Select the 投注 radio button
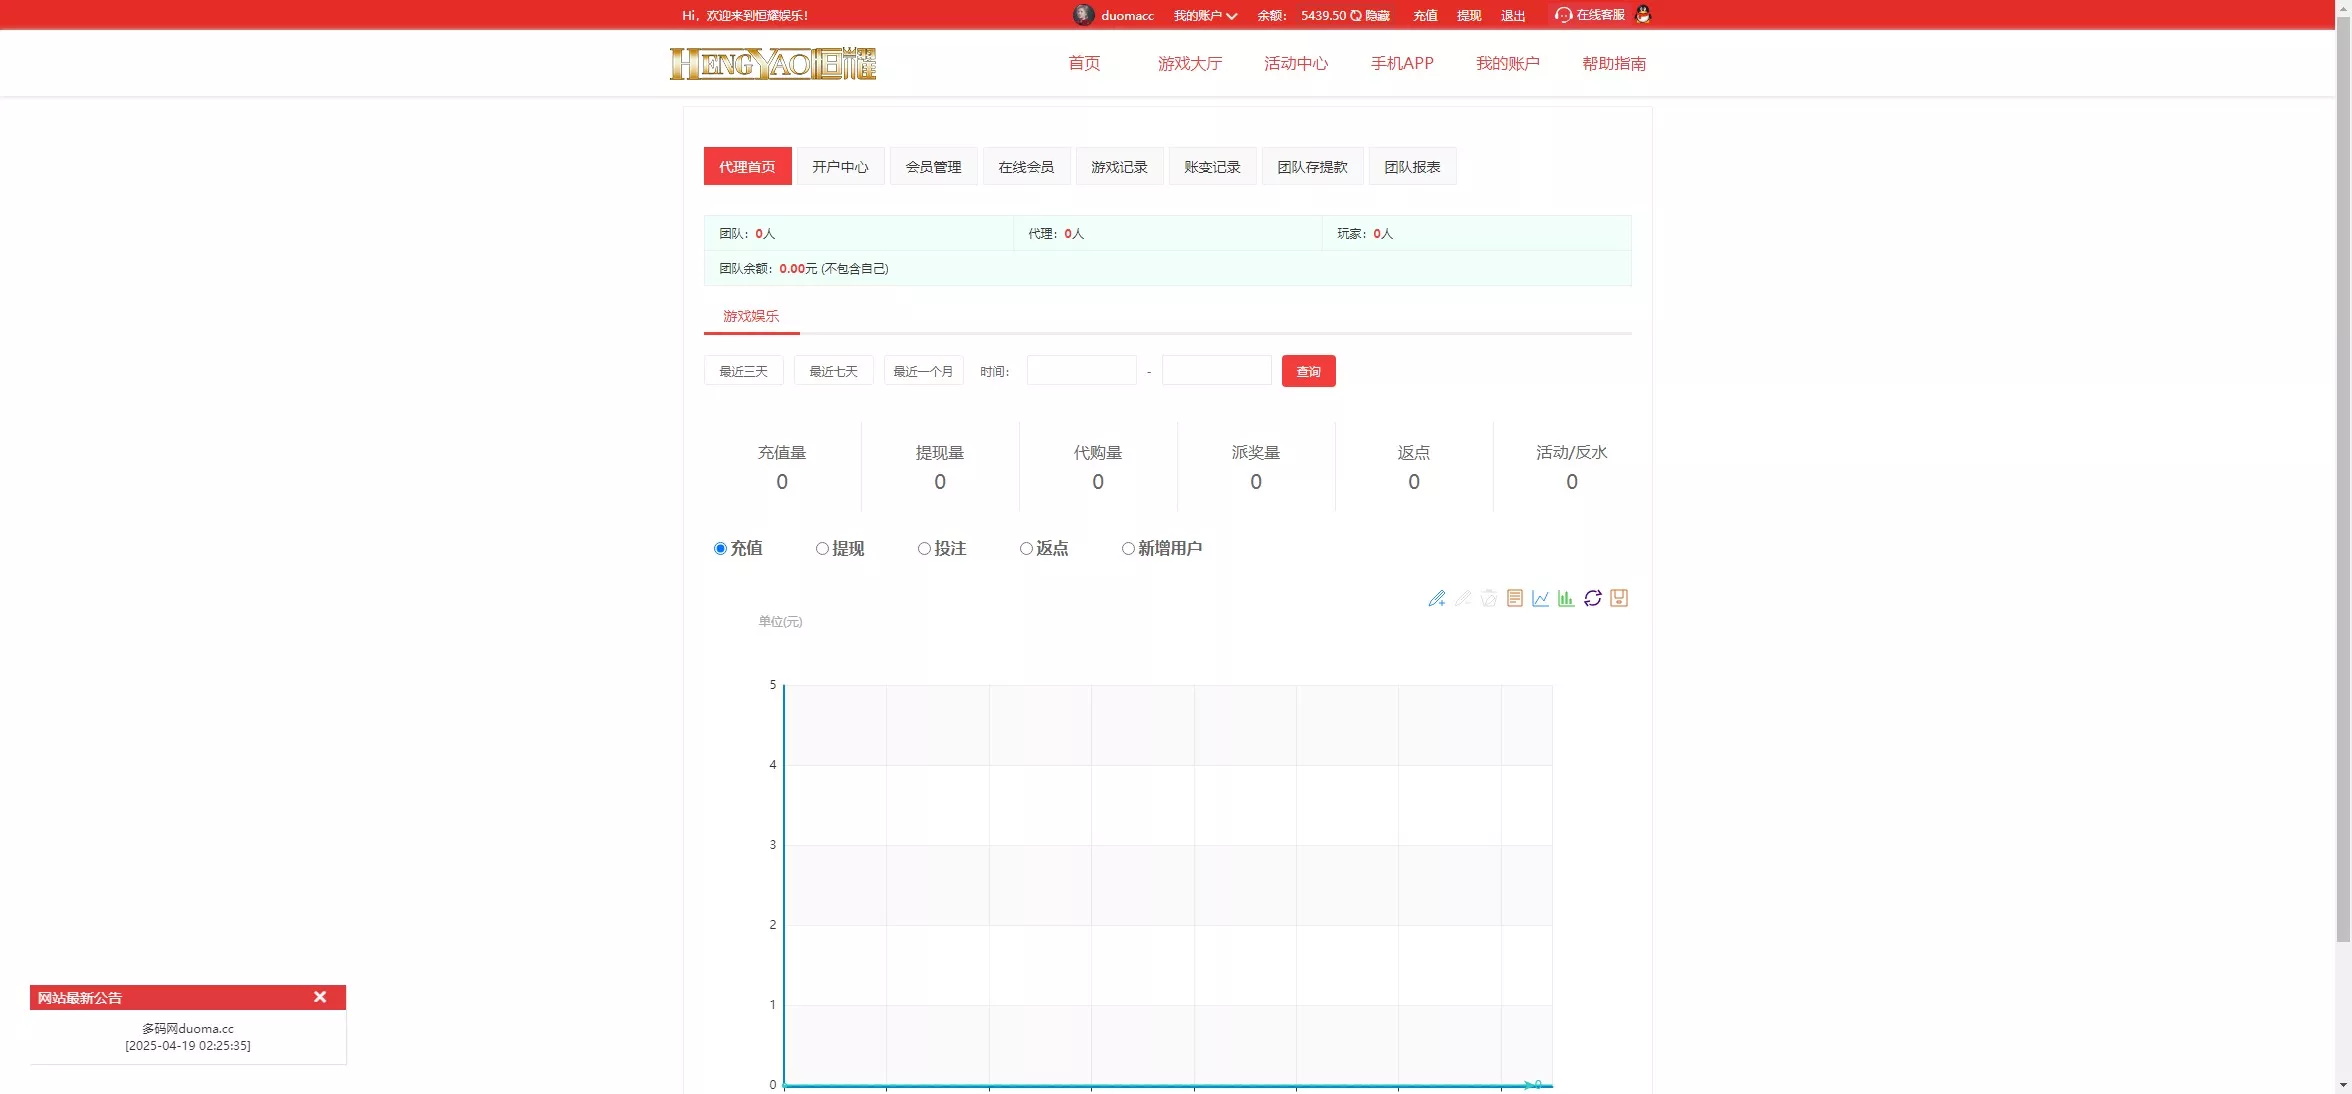 click(924, 549)
